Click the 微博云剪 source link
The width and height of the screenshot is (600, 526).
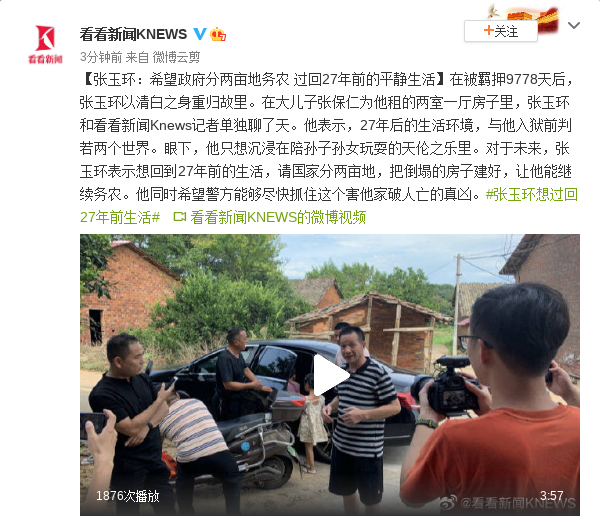click(x=176, y=57)
